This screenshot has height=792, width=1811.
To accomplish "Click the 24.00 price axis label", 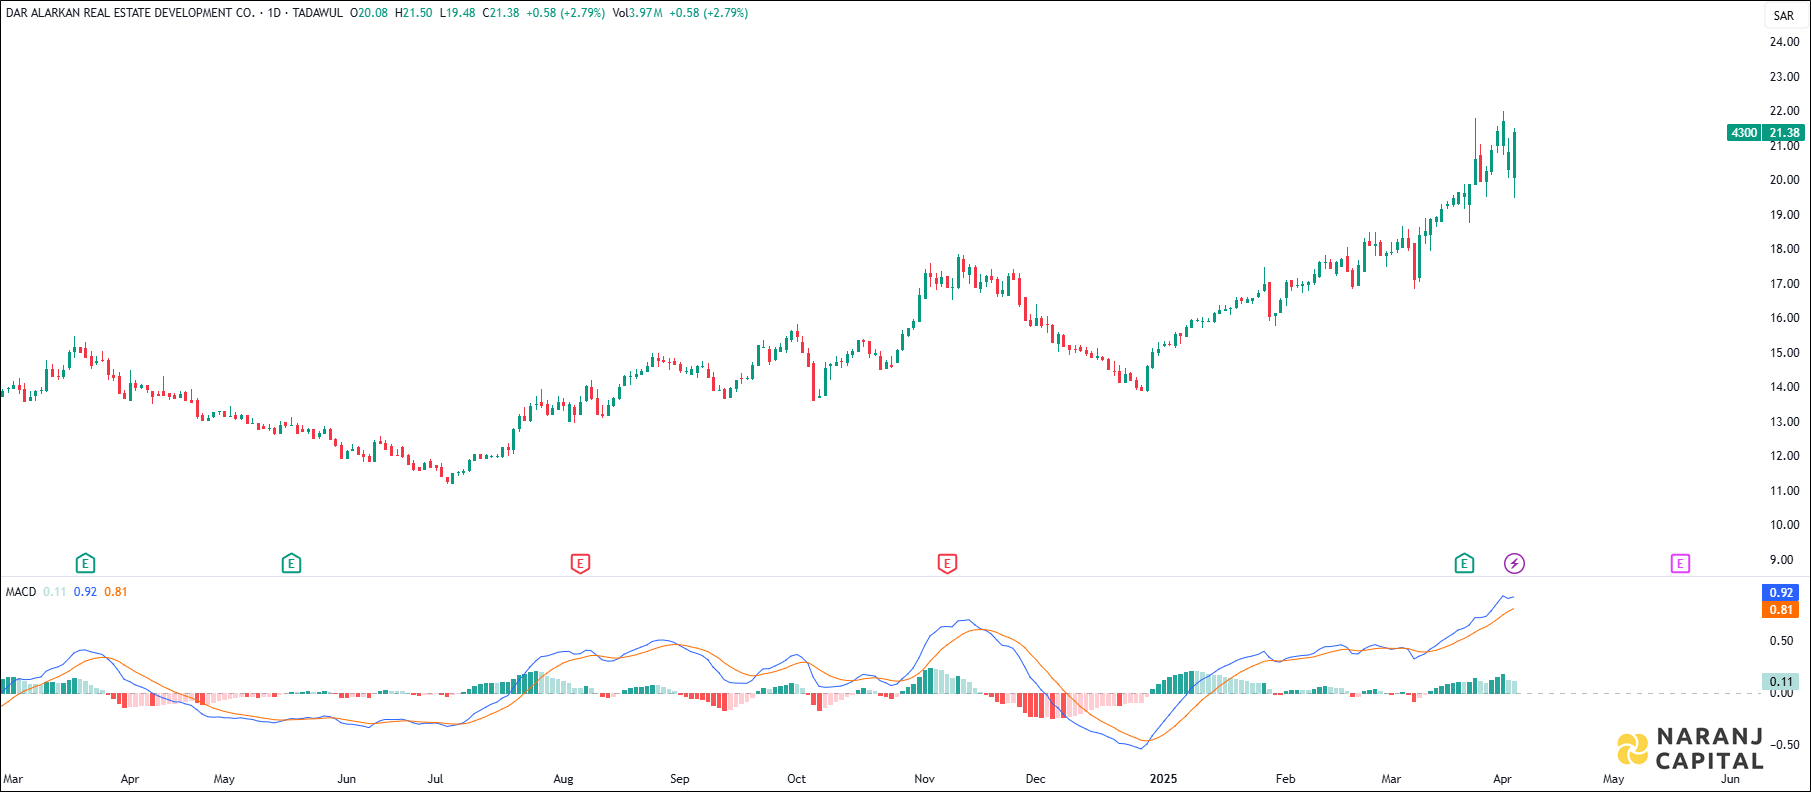I will pyautogui.click(x=1784, y=42).
